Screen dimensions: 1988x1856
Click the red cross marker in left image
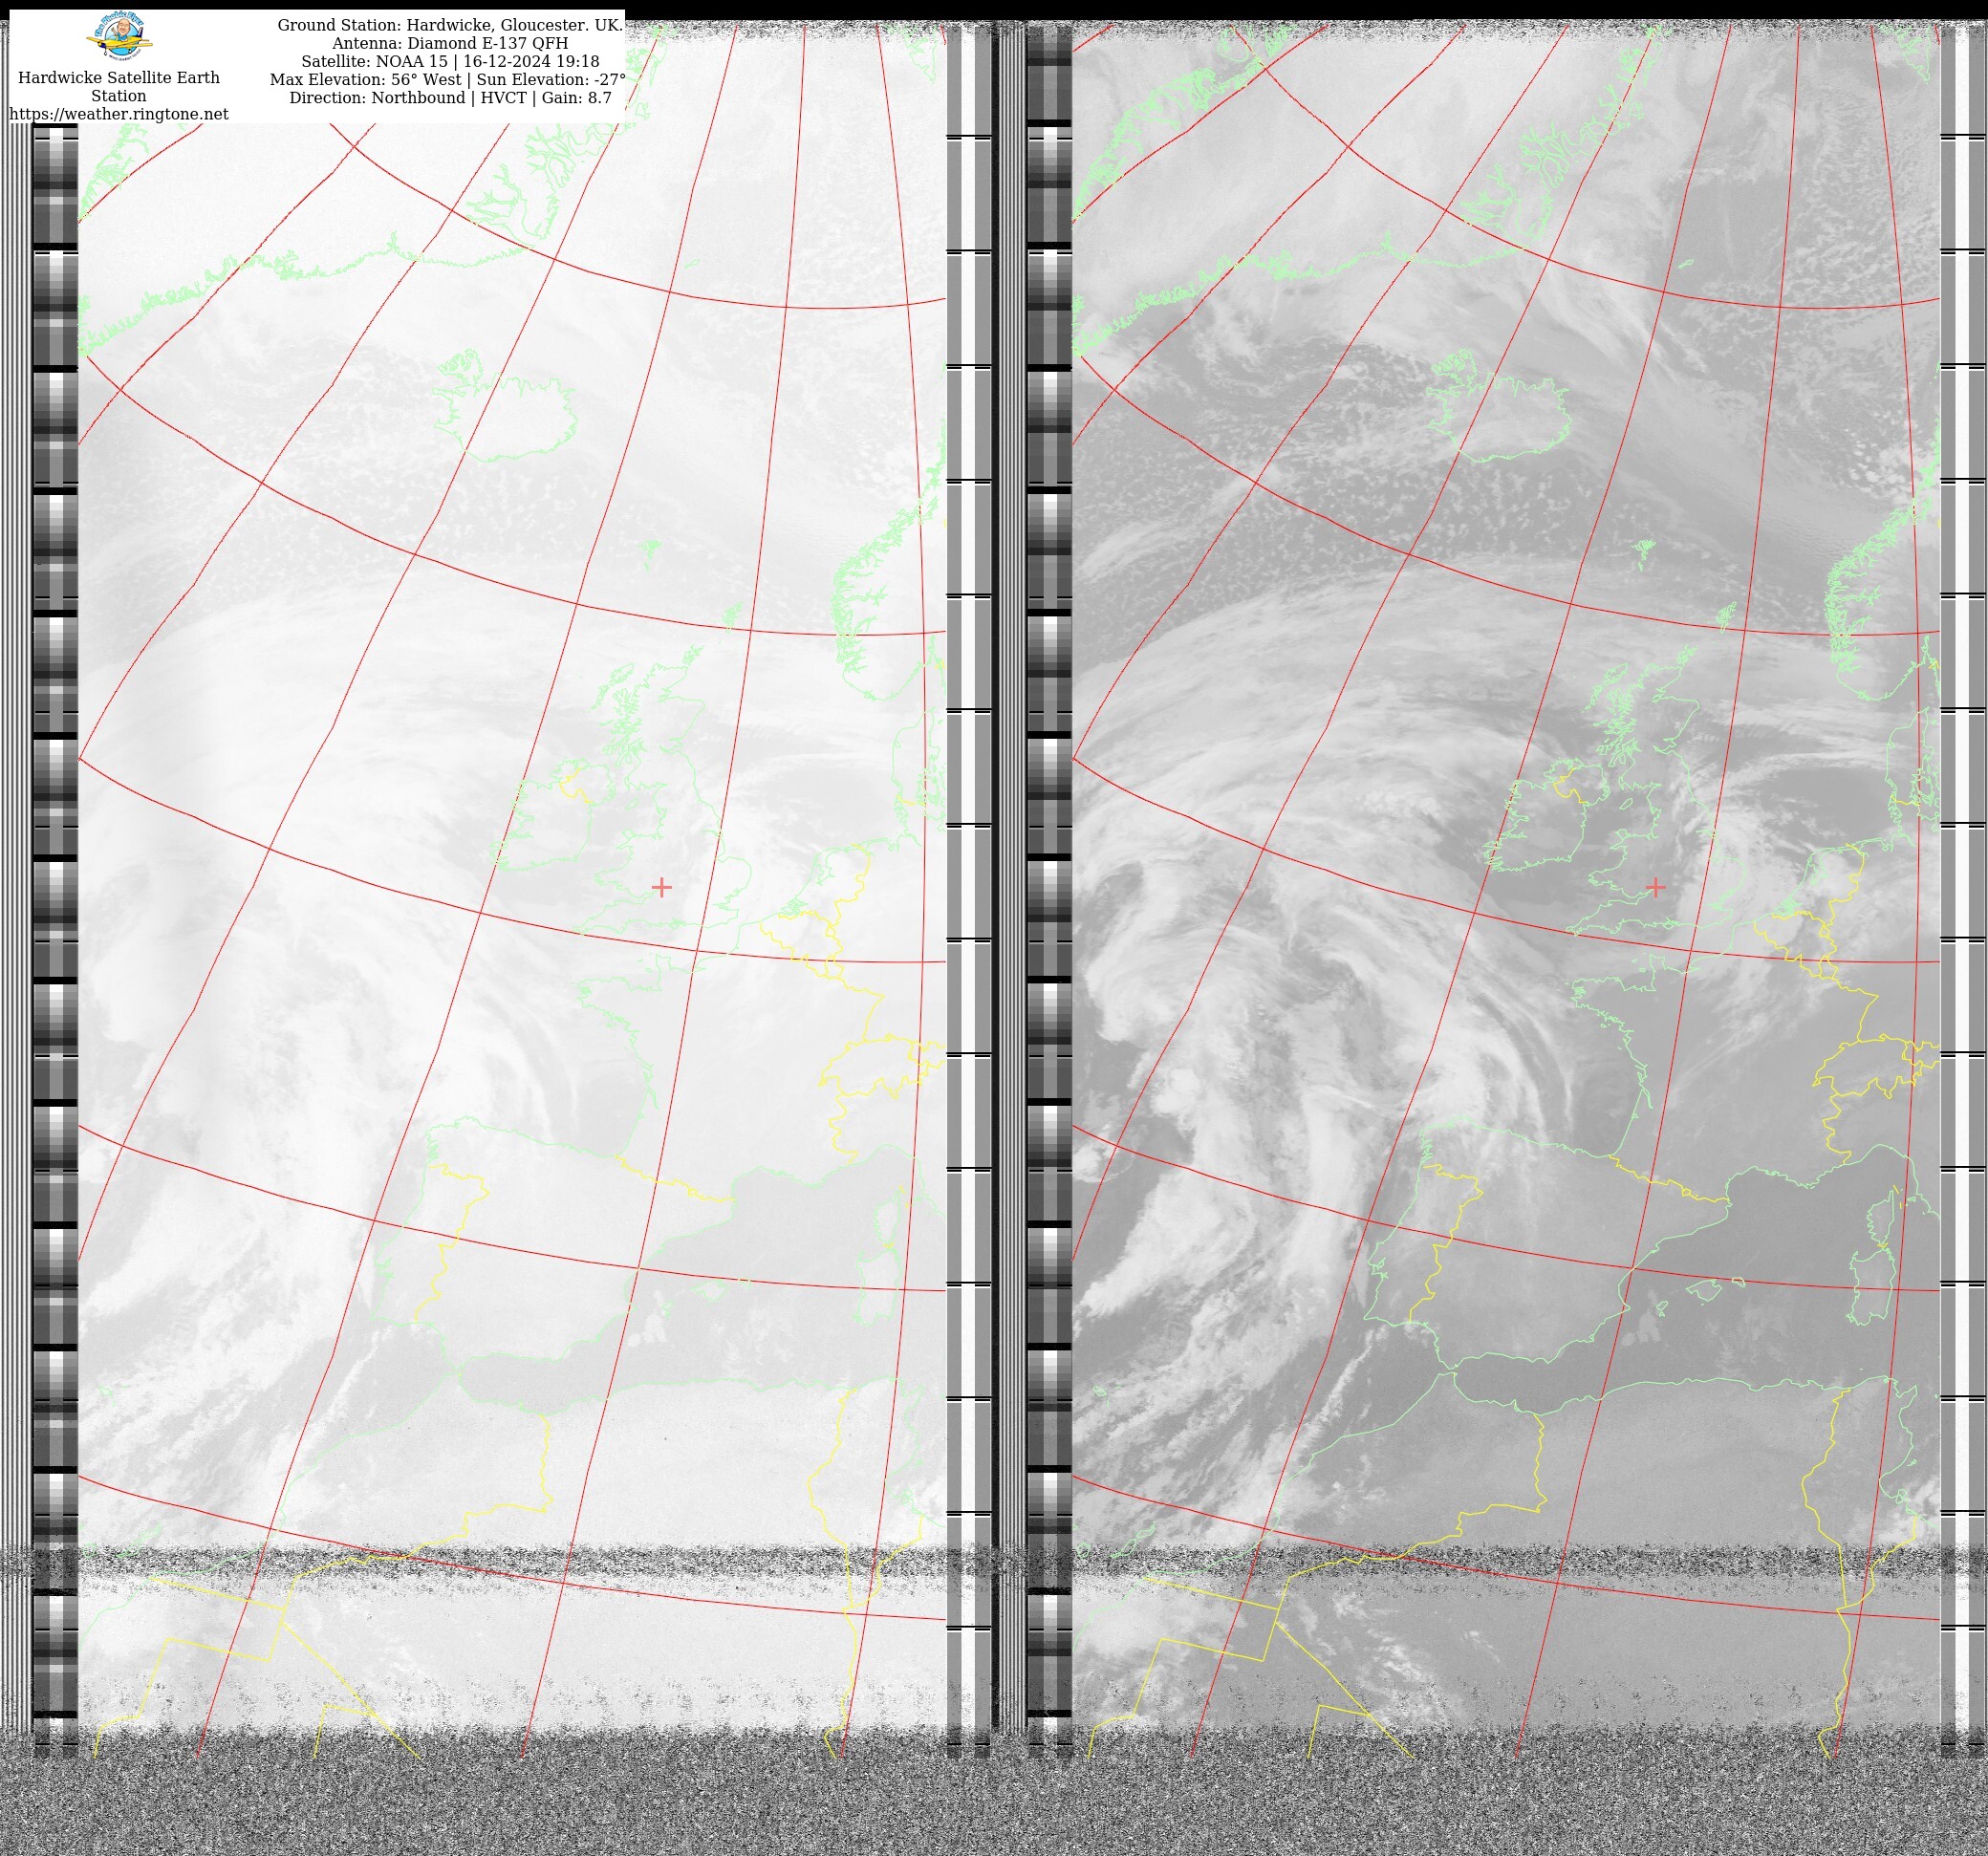[x=661, y=887]
